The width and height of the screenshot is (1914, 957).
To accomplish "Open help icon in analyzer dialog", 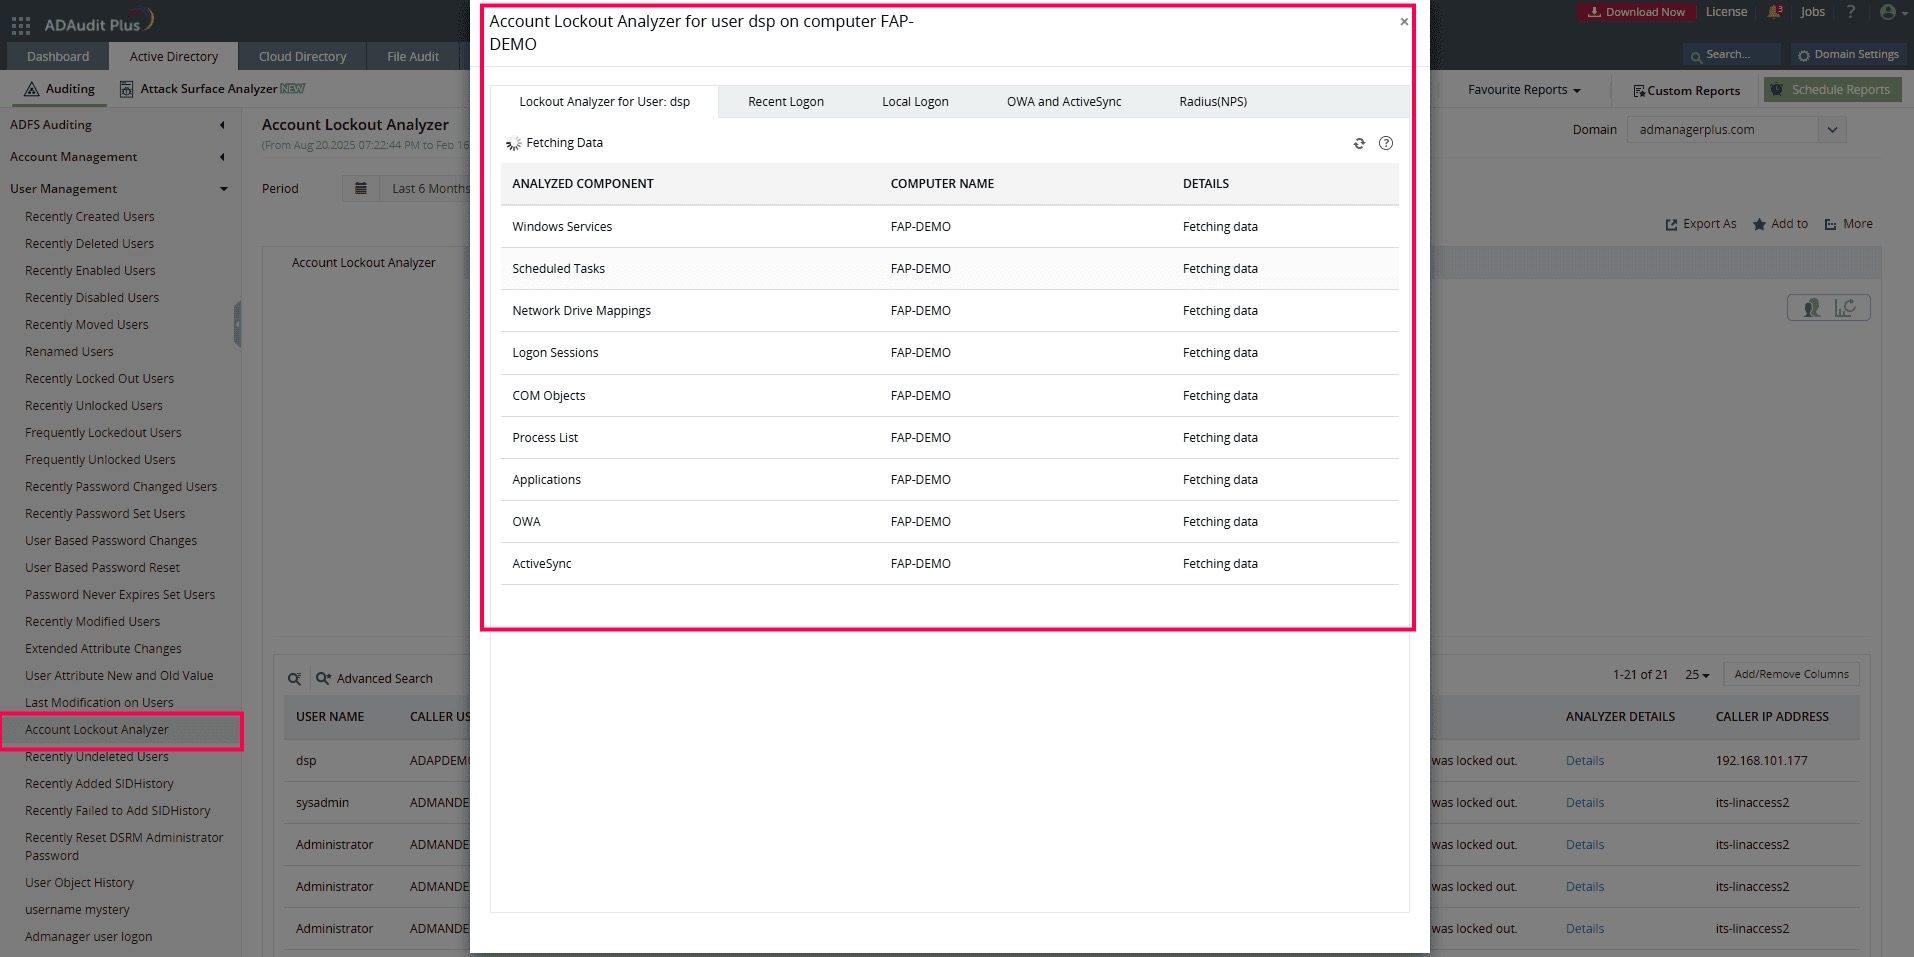I will click(1386, 143).
